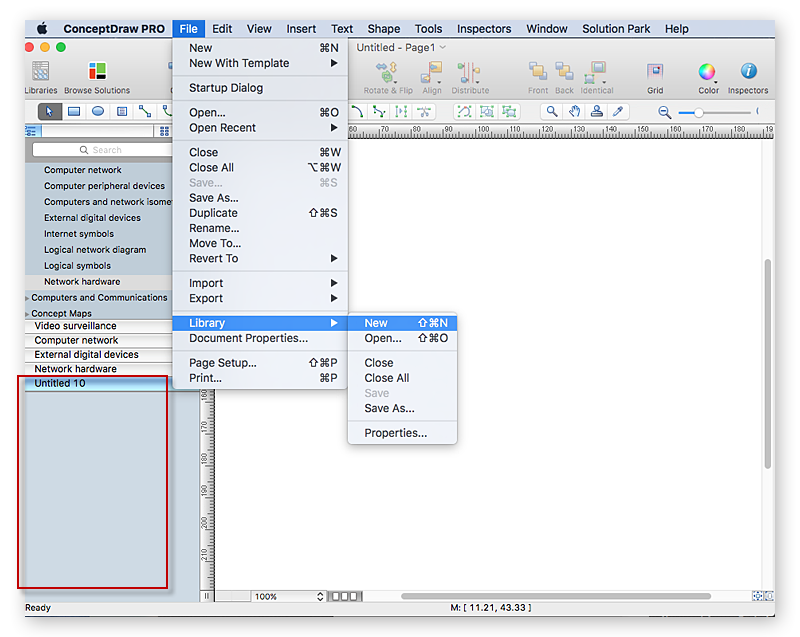Image resolution: width=800 pixels, height=637 pixels.
Task: Click the horizontal scrollbar
Action: (x=556, y=596)
